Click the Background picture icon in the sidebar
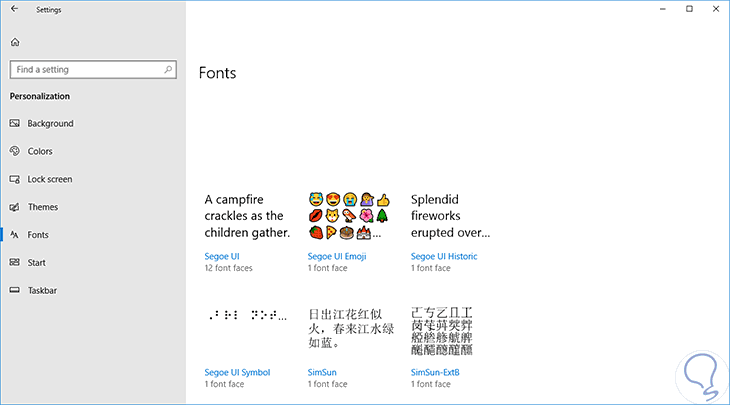 15,123
